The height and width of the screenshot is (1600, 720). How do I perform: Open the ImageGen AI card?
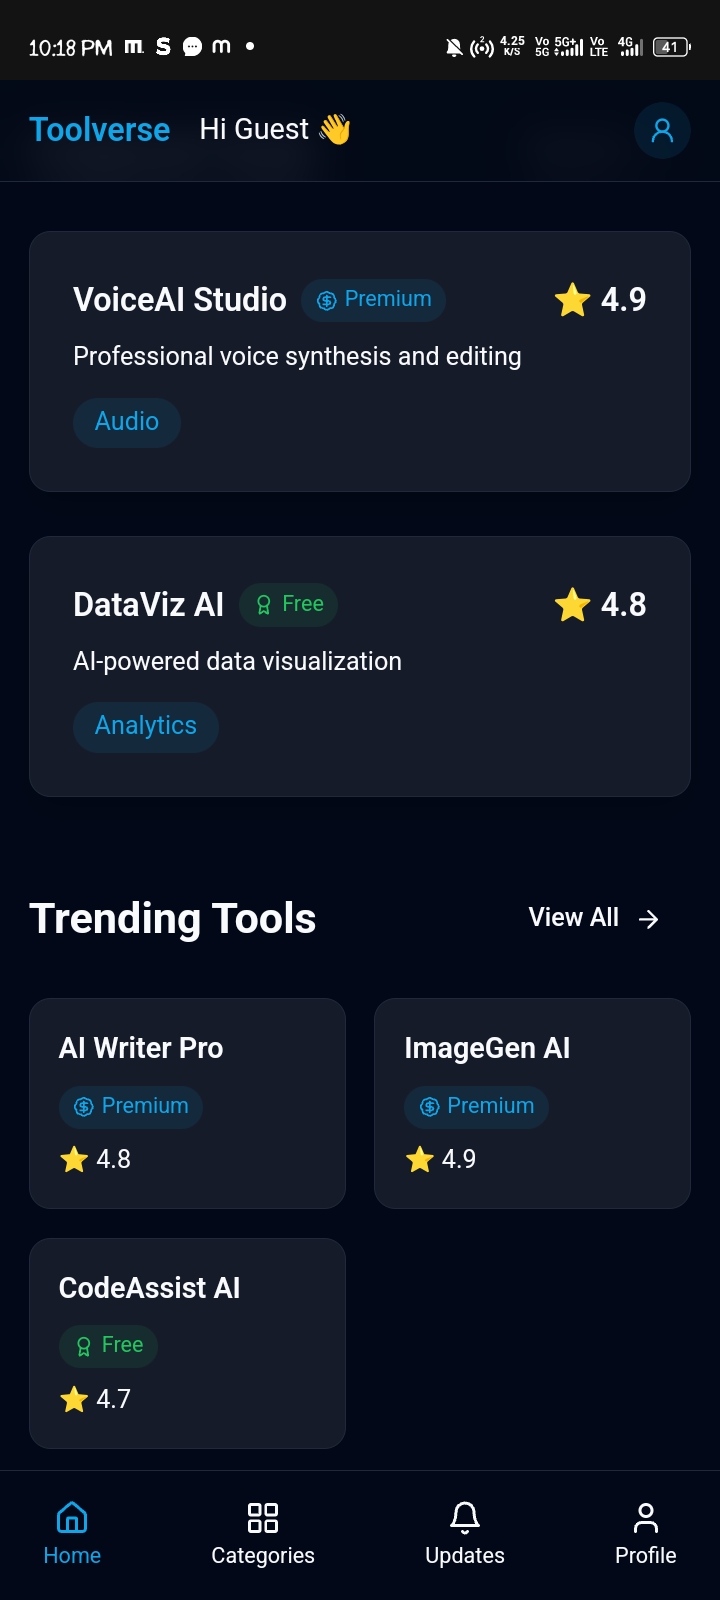532,1103
